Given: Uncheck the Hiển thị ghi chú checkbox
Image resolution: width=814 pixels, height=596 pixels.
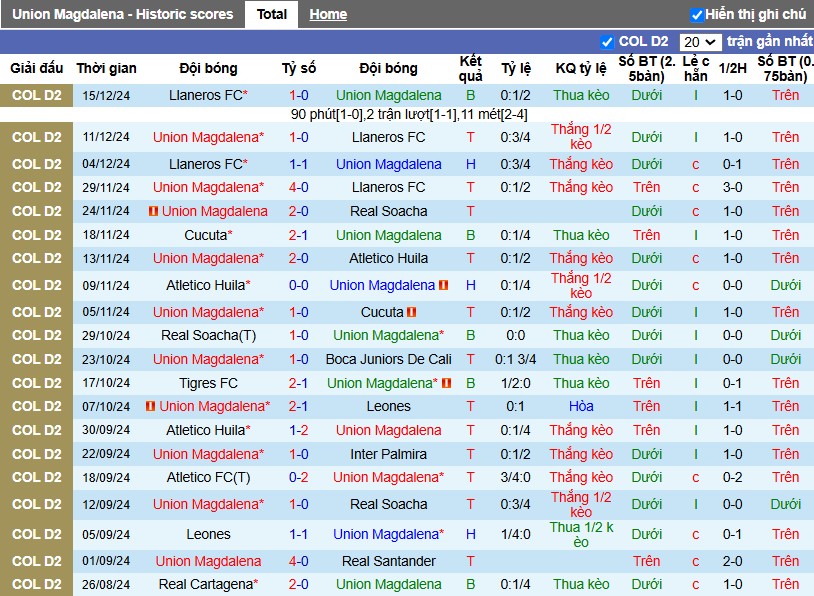Looking at the screenshot, I should pos(697,15).
